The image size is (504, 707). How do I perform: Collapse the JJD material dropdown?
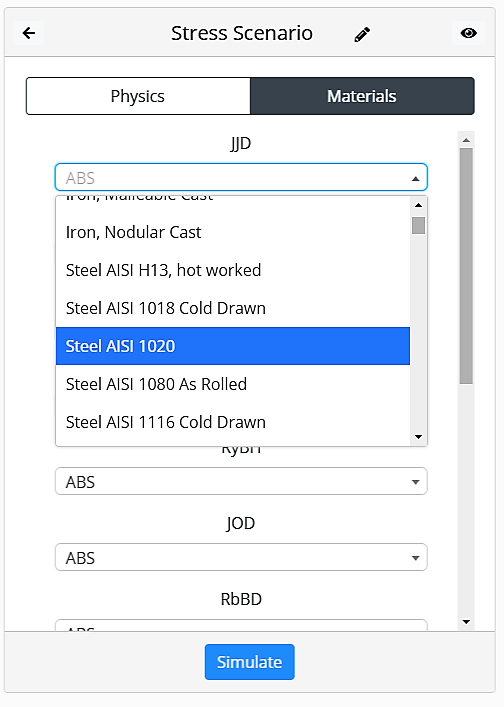coord(241,177)
